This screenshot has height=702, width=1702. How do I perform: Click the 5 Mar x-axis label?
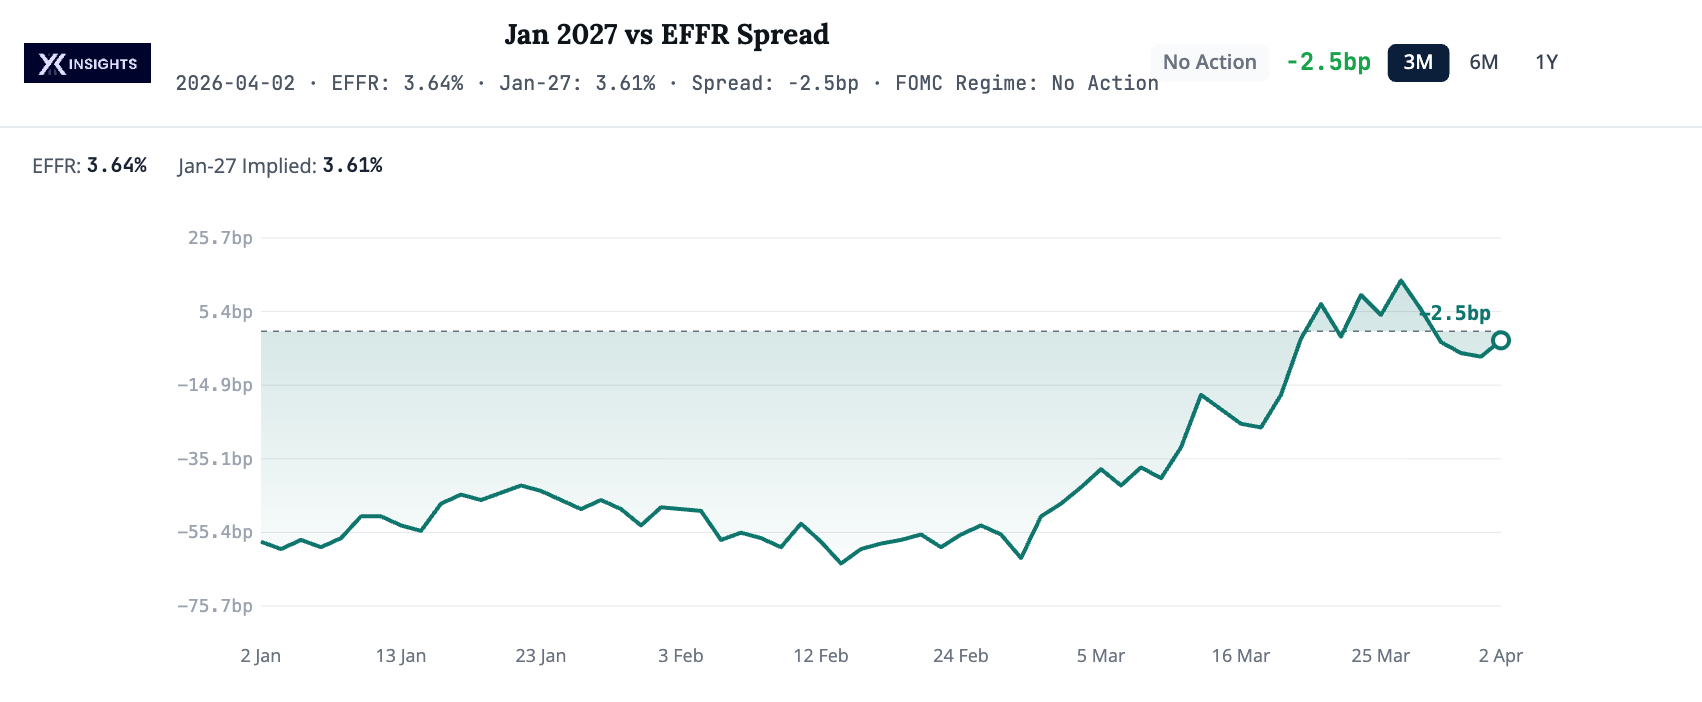click(1100, 656)
